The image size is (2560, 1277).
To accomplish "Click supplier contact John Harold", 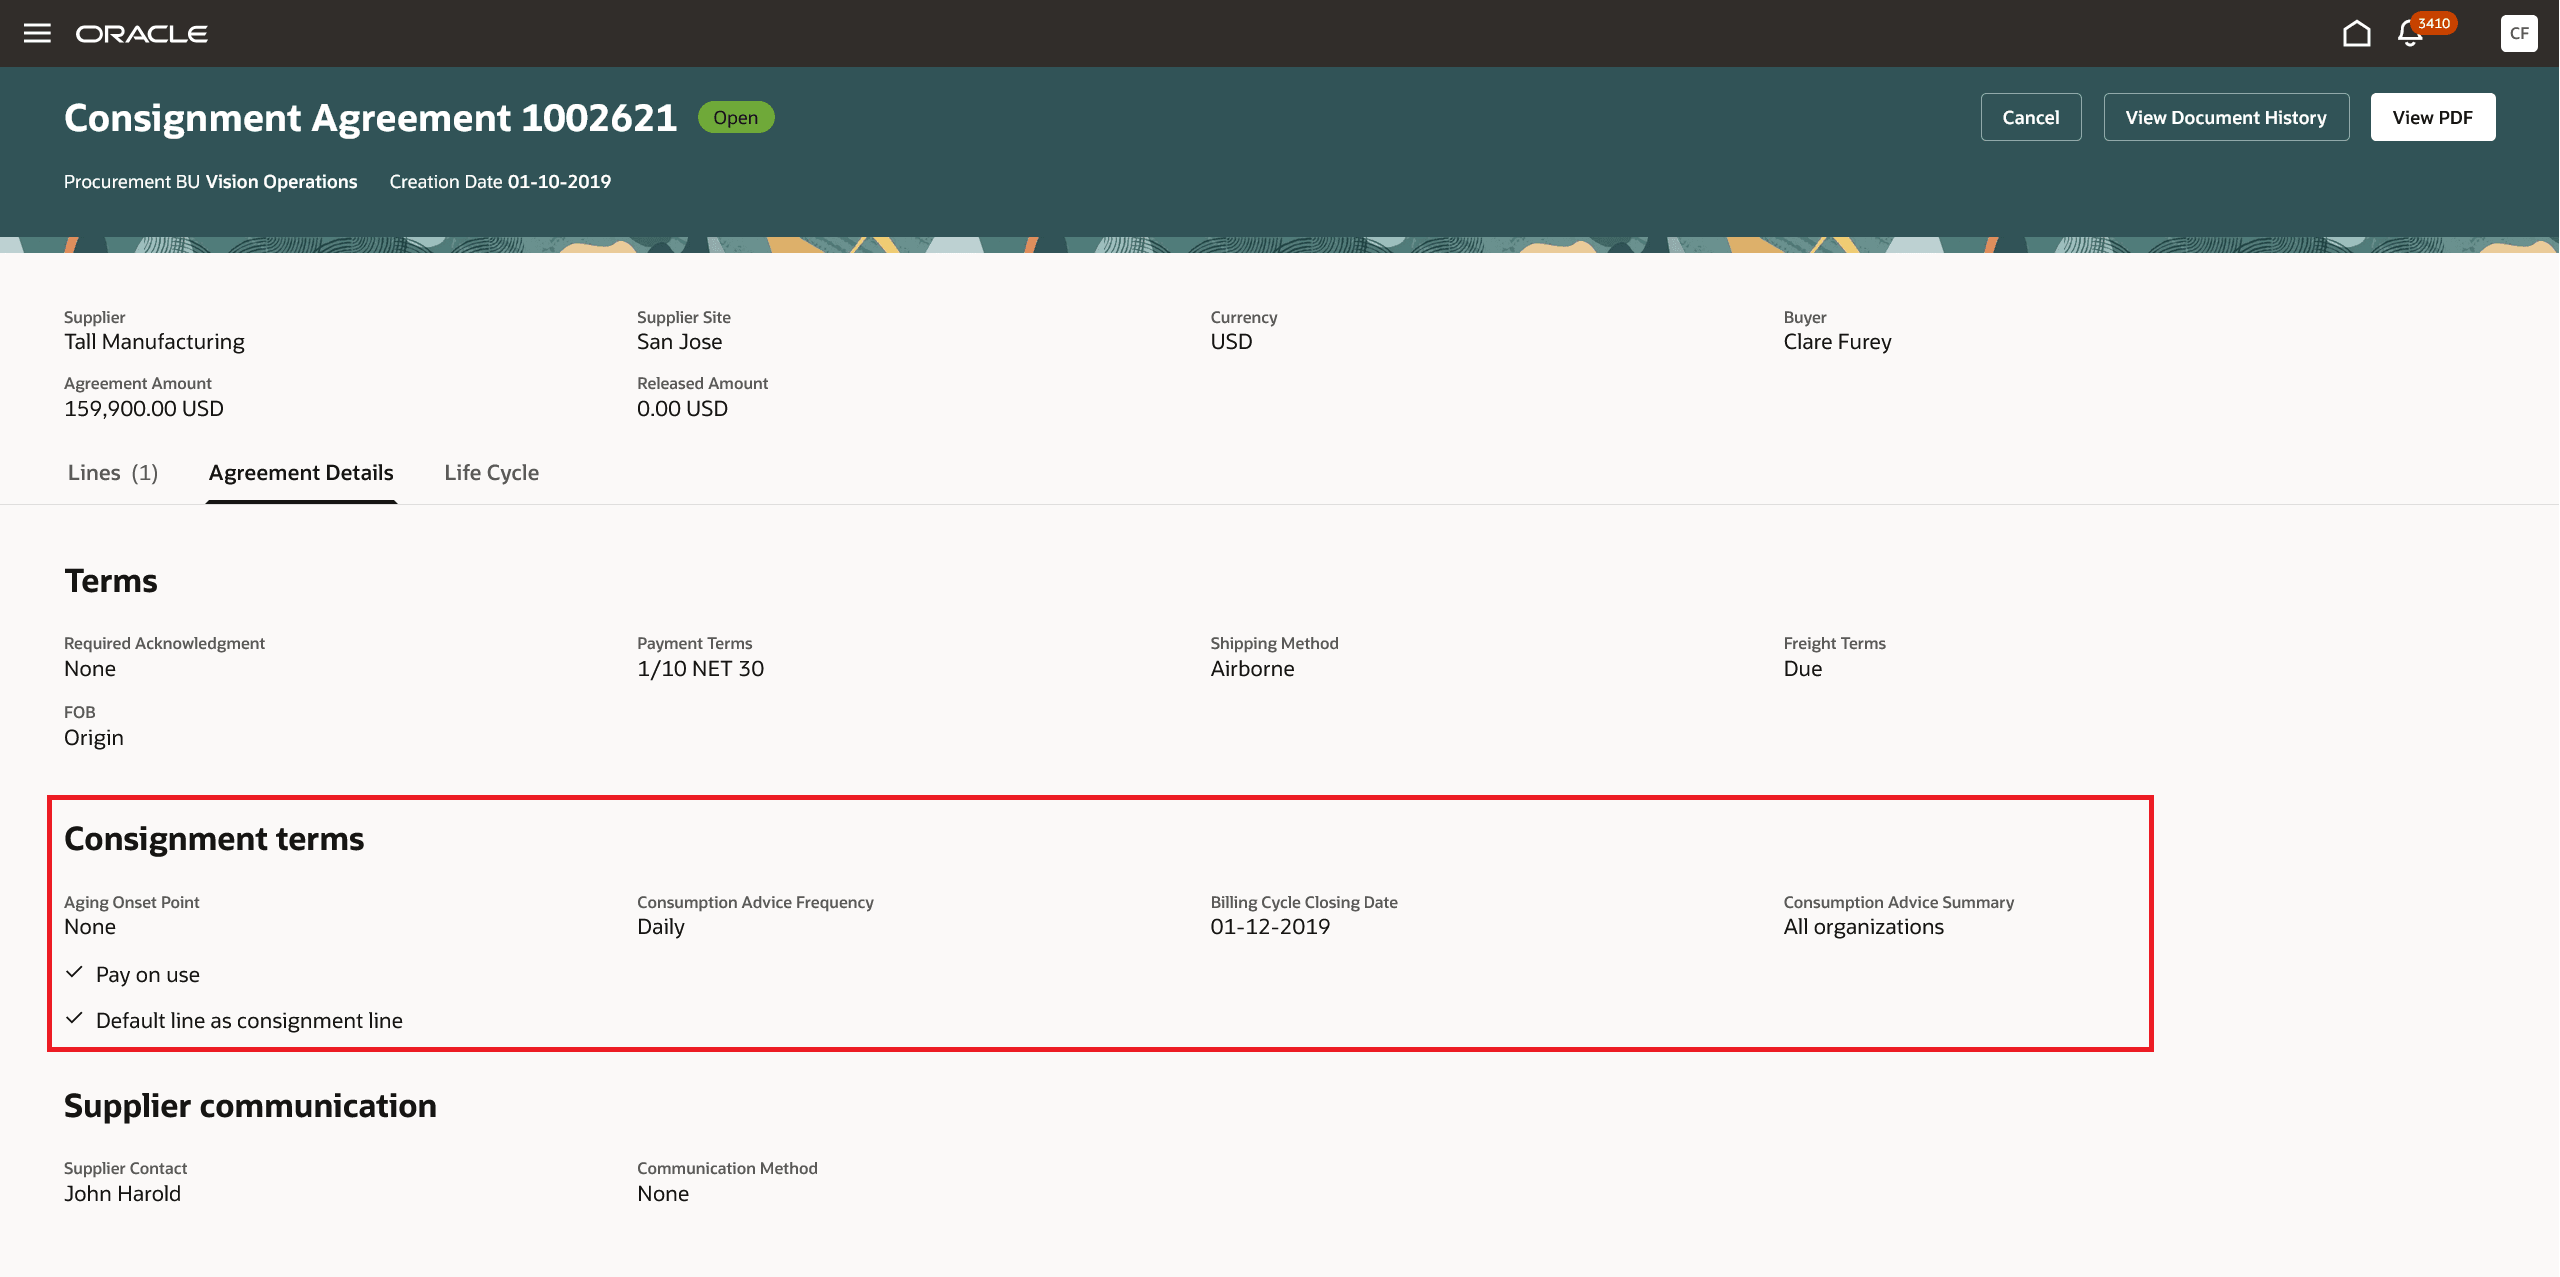I will [x=122, y=1194].
